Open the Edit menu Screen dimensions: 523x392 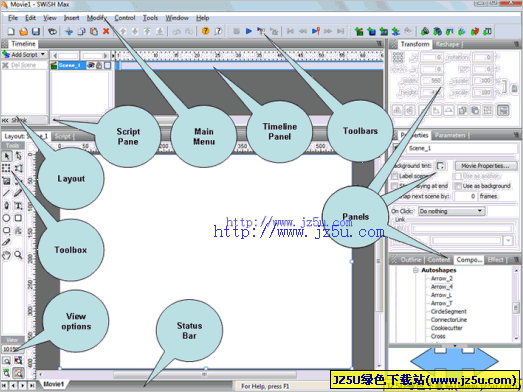click(x=30, y=18)
